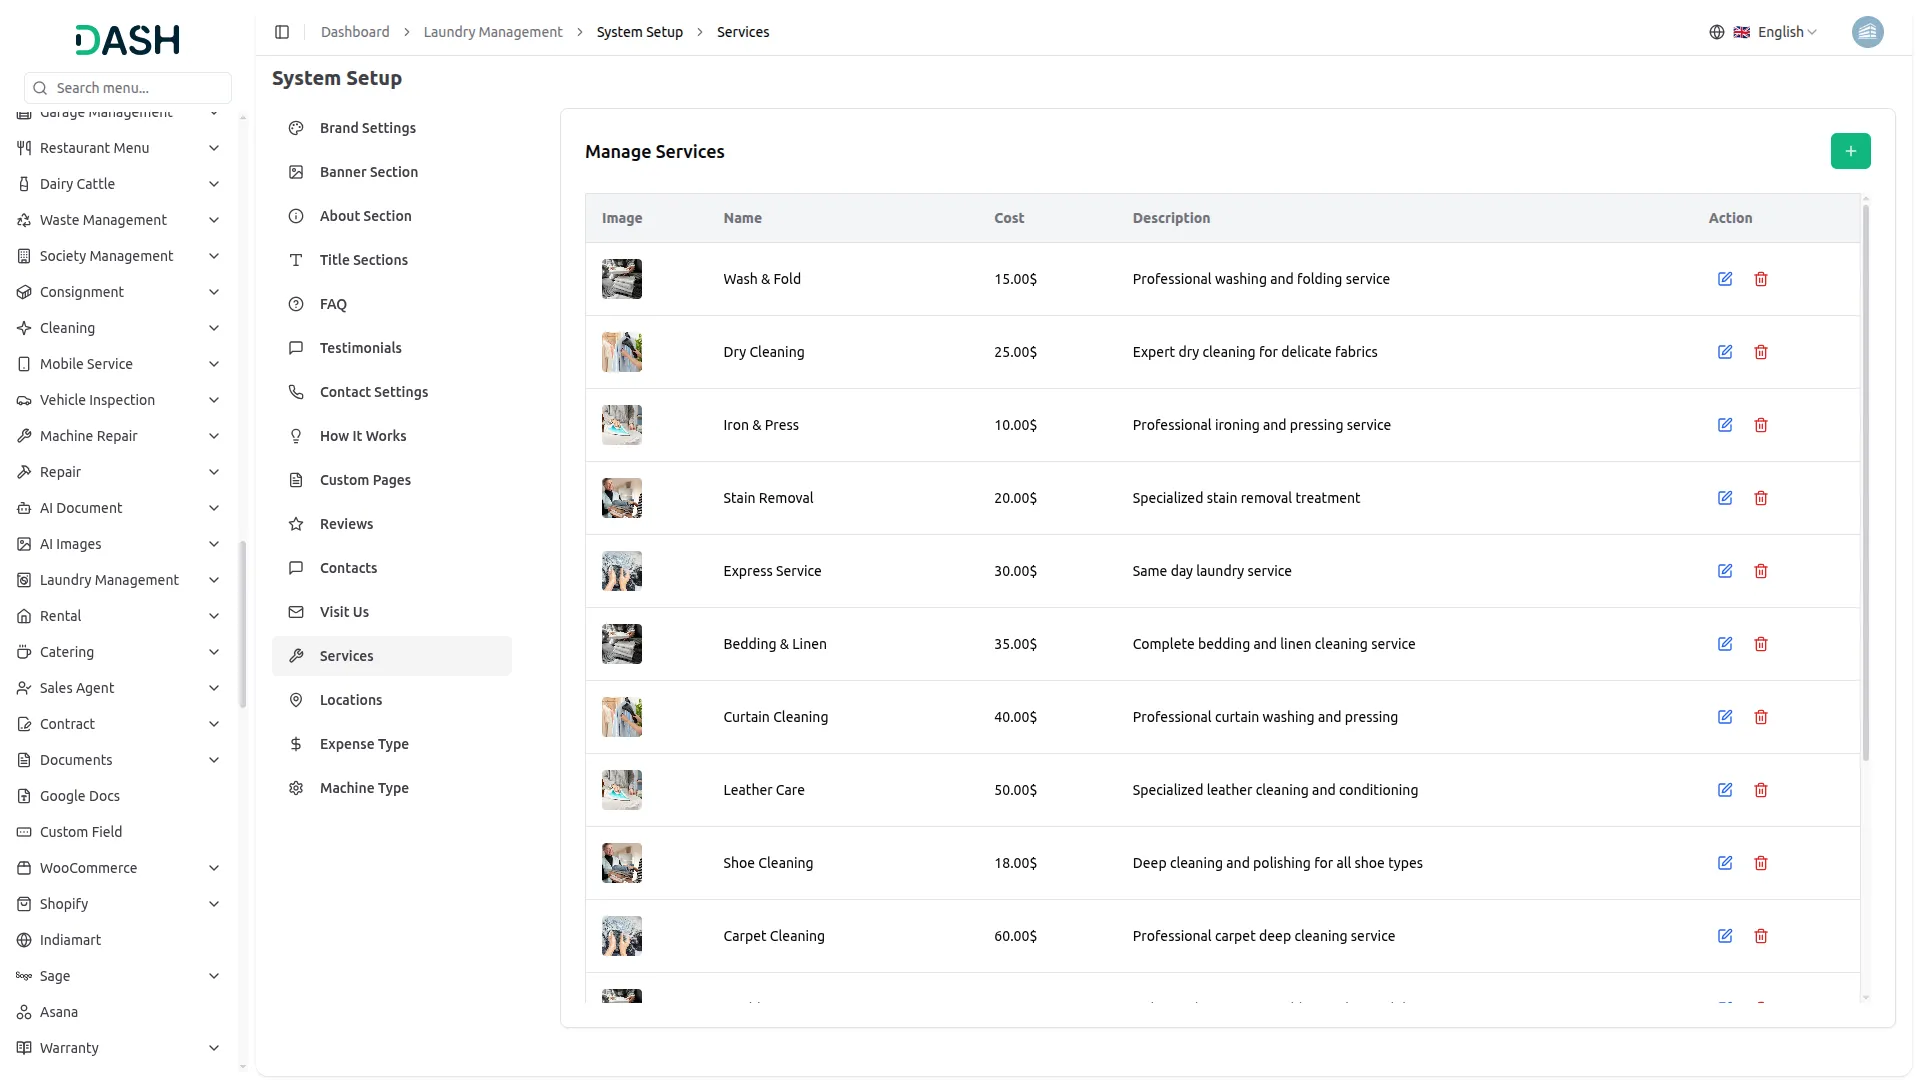Delete the Express Service row
Screen dimensions: 1920x1080
[1761, 571]
